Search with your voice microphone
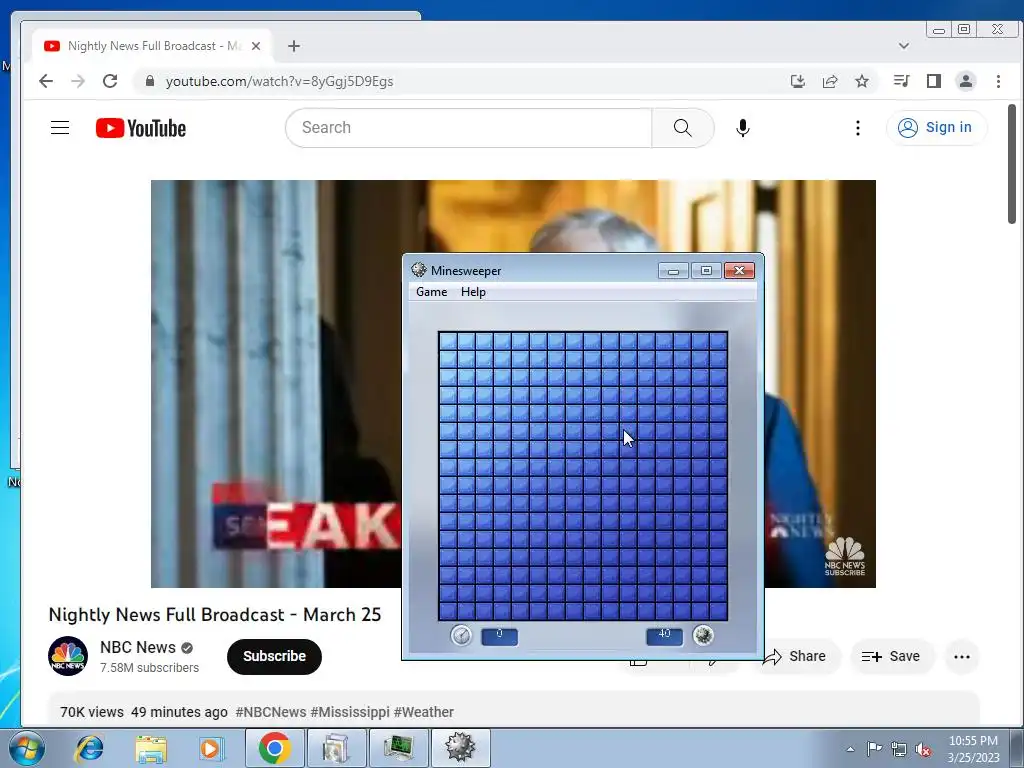 tap(743, 127)
